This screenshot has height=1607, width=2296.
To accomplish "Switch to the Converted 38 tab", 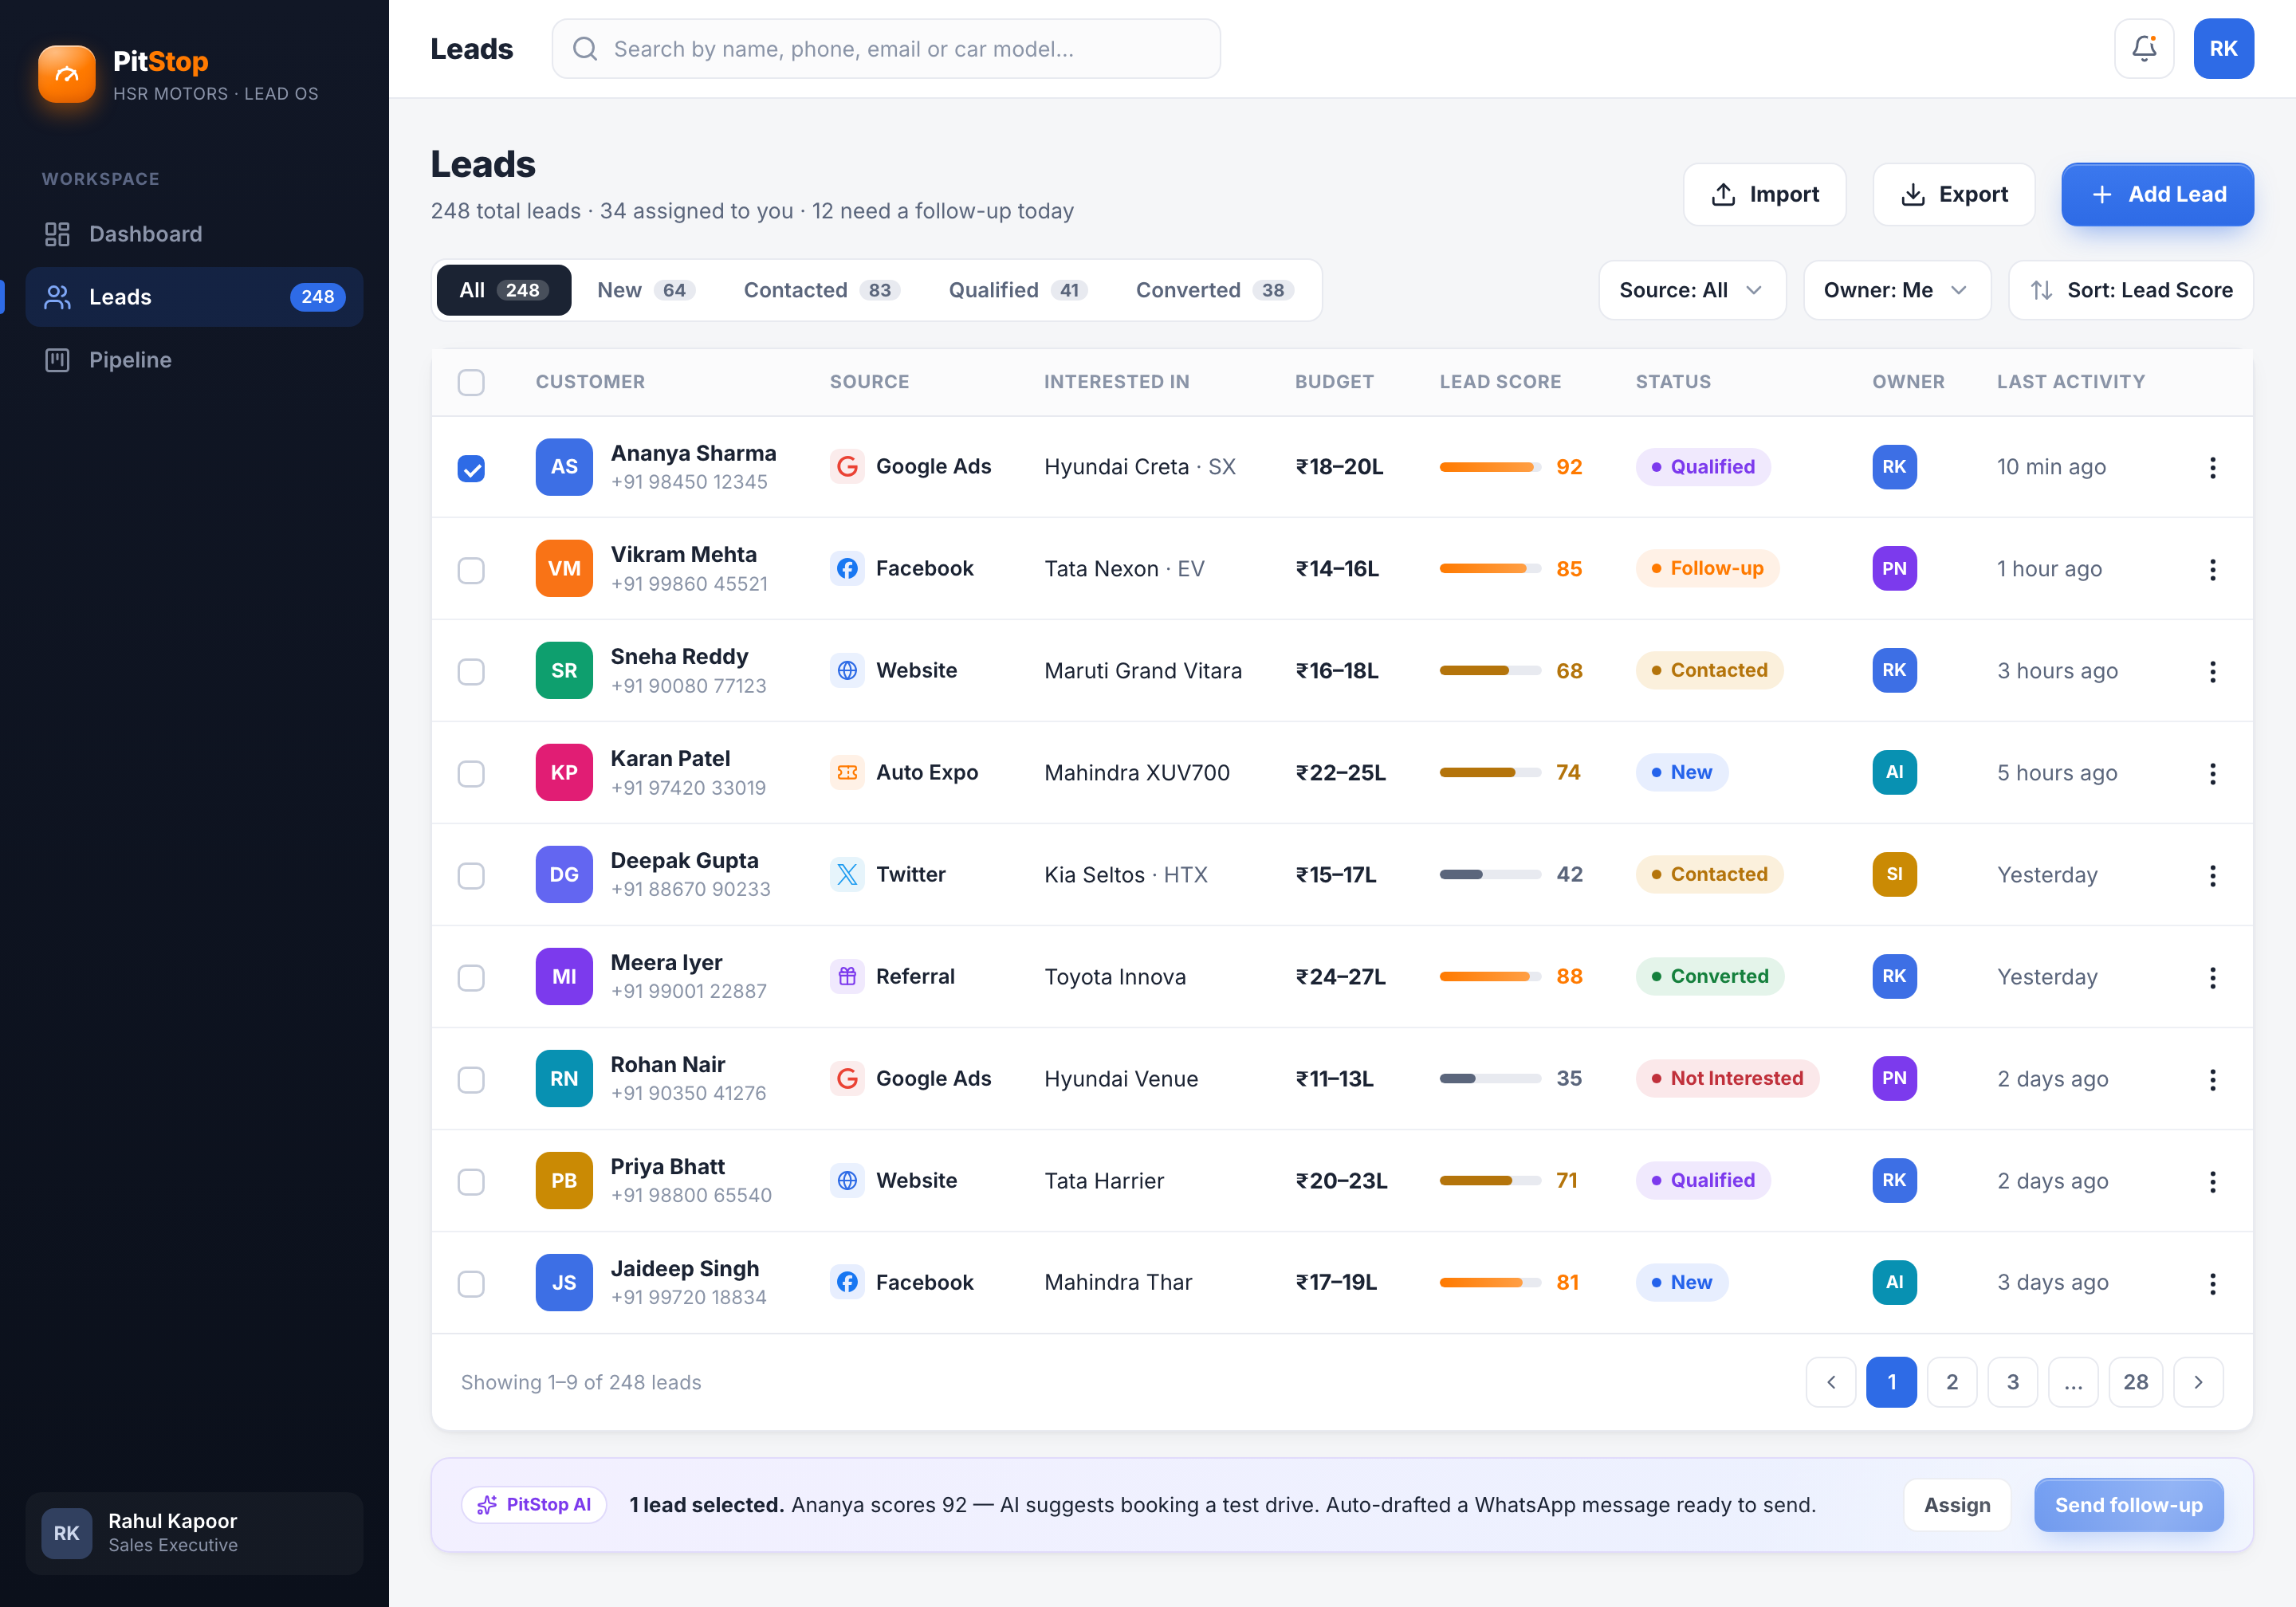I will 1214,290.
